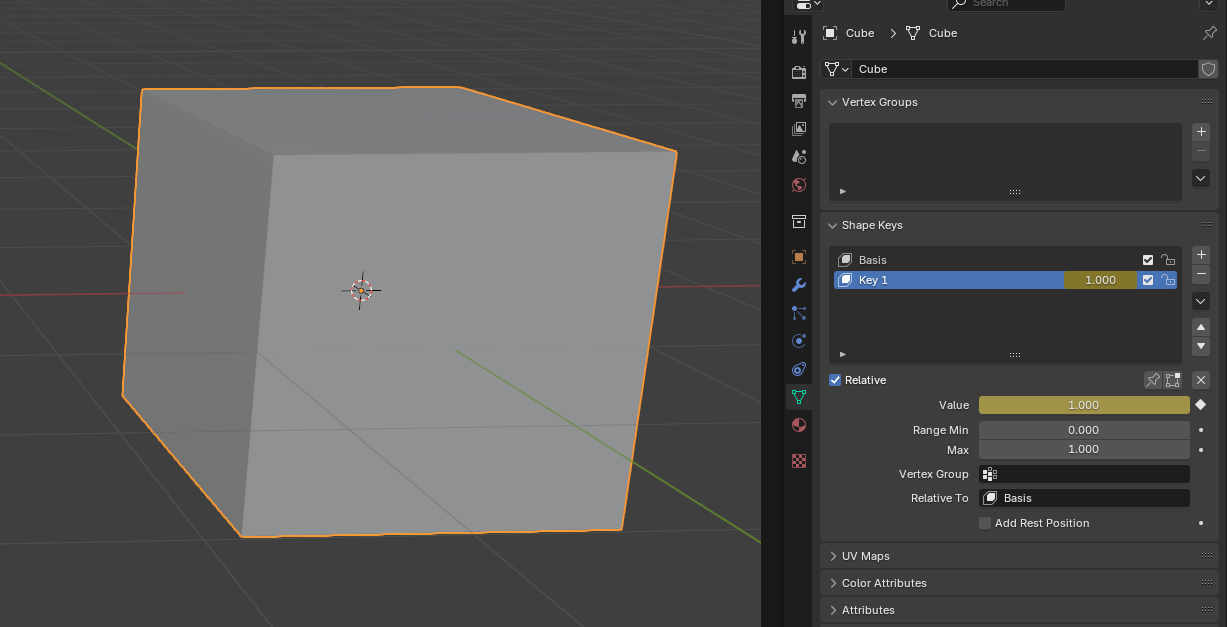1227x627 pixels.
Task: Add a new shape key with plus
Action: (x=1201, y=255)
